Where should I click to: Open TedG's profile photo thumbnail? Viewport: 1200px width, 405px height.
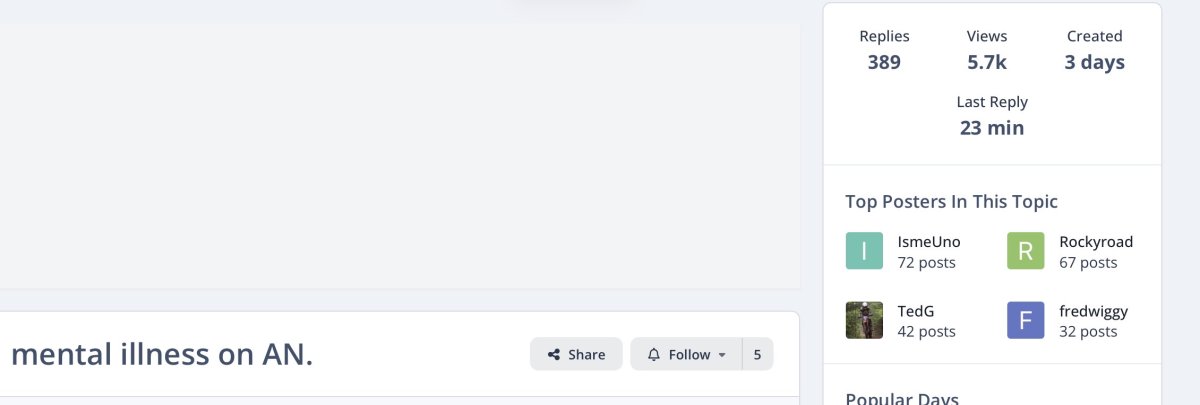click(x=864, y=320)
